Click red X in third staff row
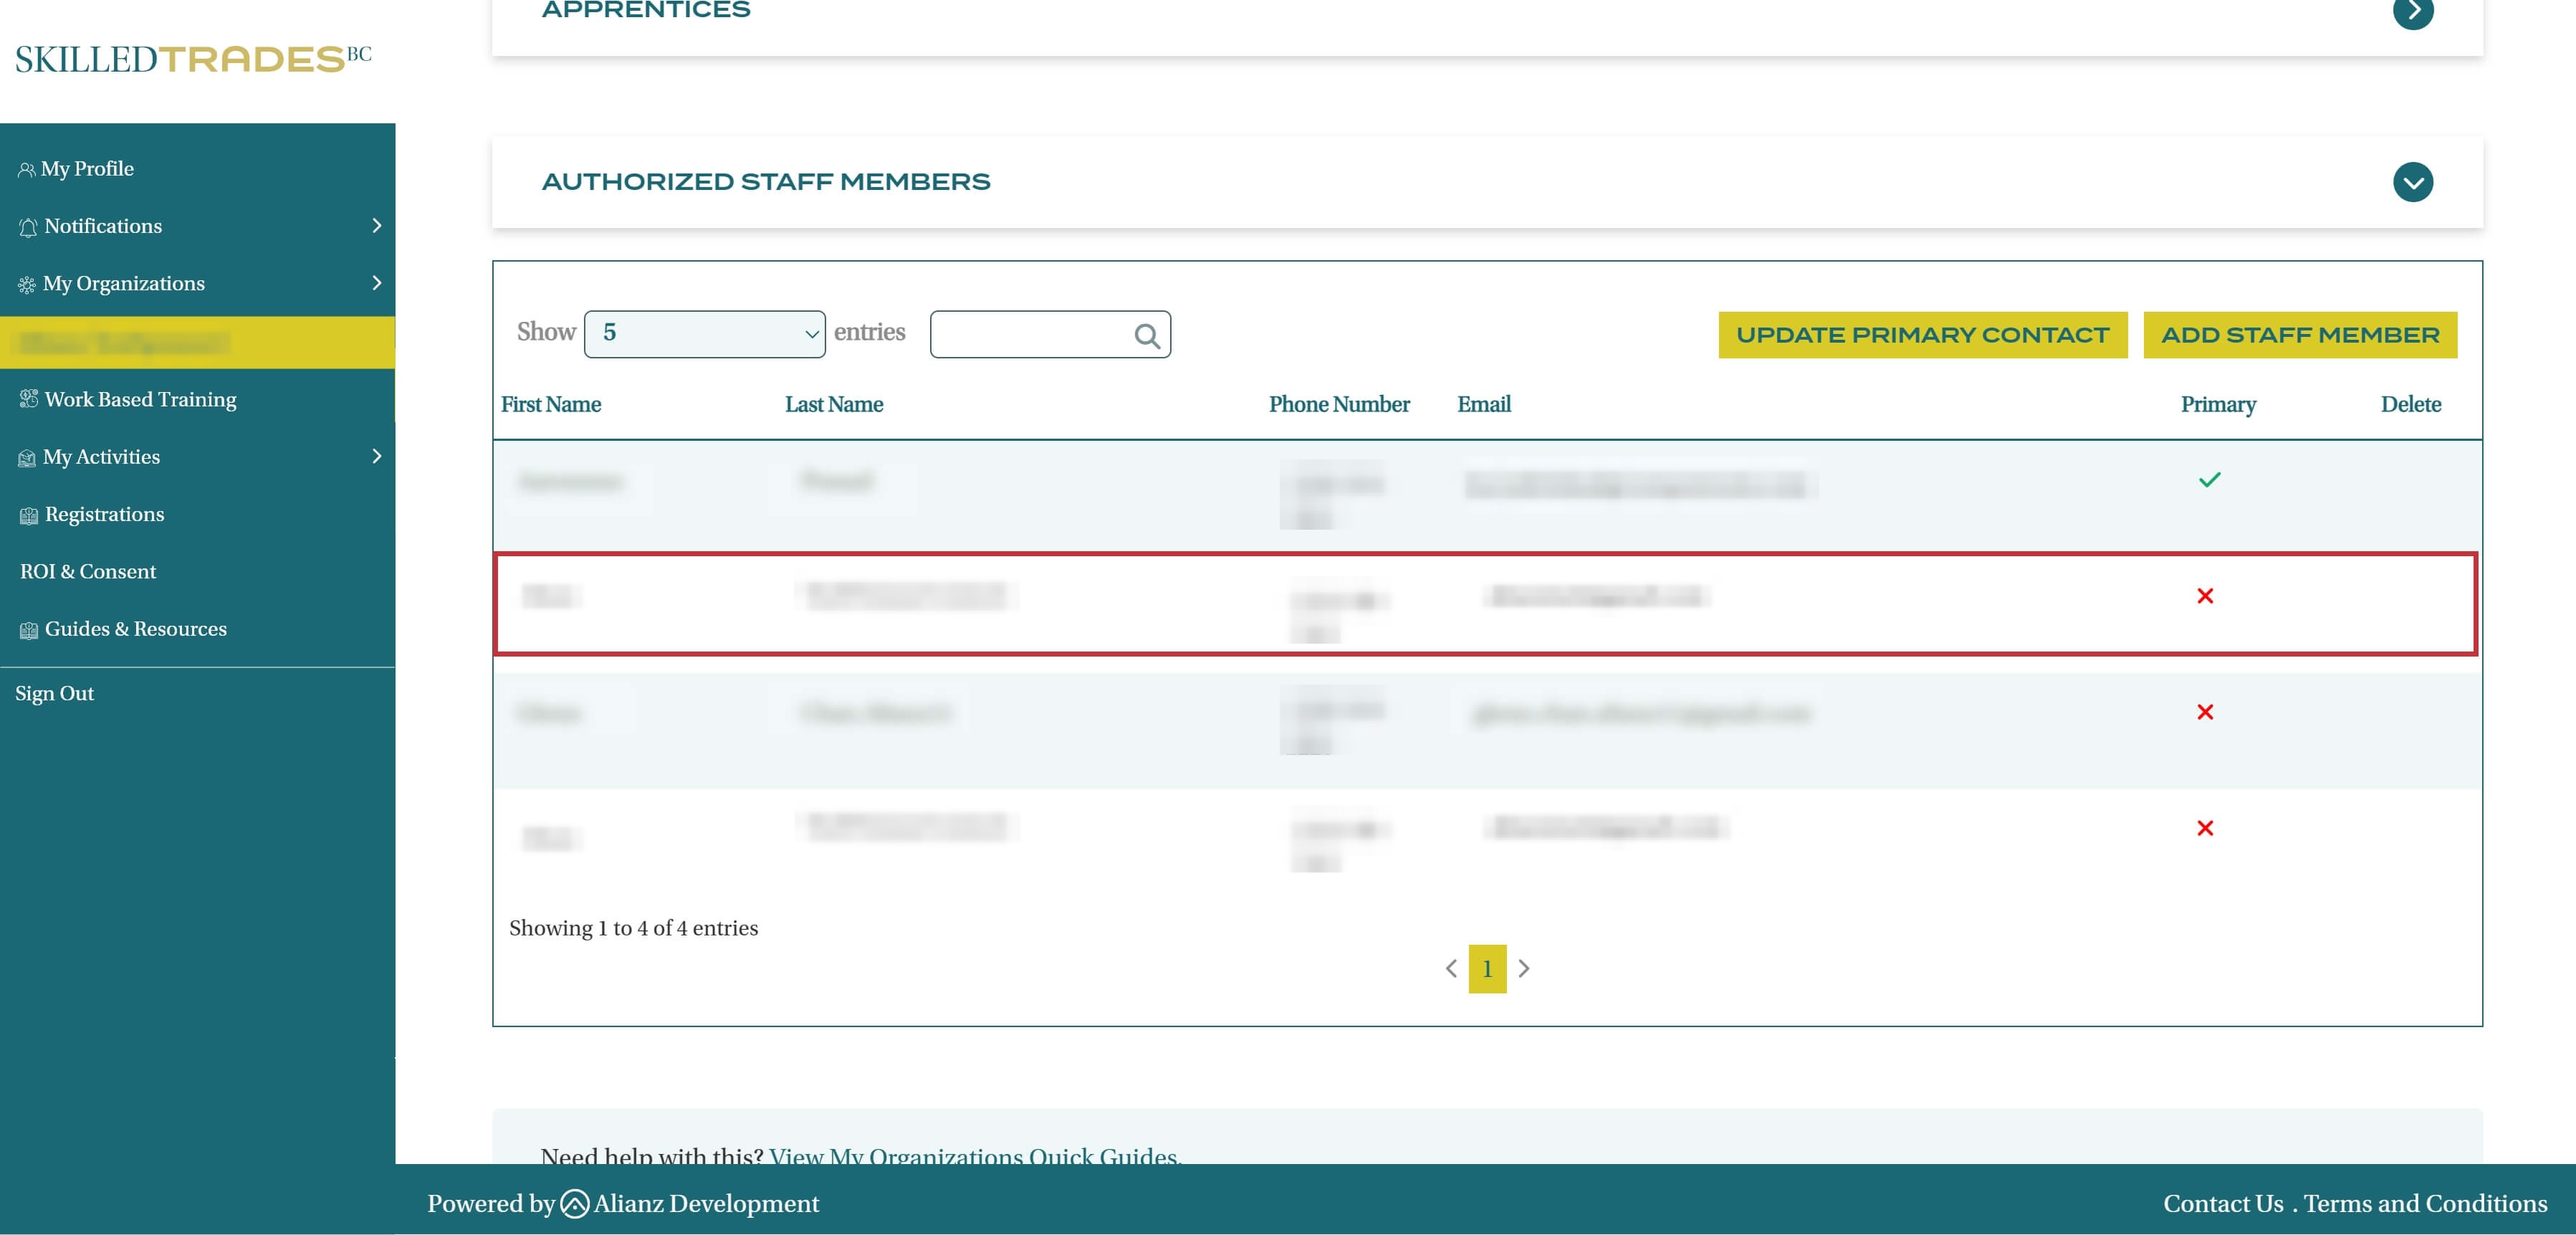Viewport: 2576px width, 1235px height. [x=2205, y=712]
